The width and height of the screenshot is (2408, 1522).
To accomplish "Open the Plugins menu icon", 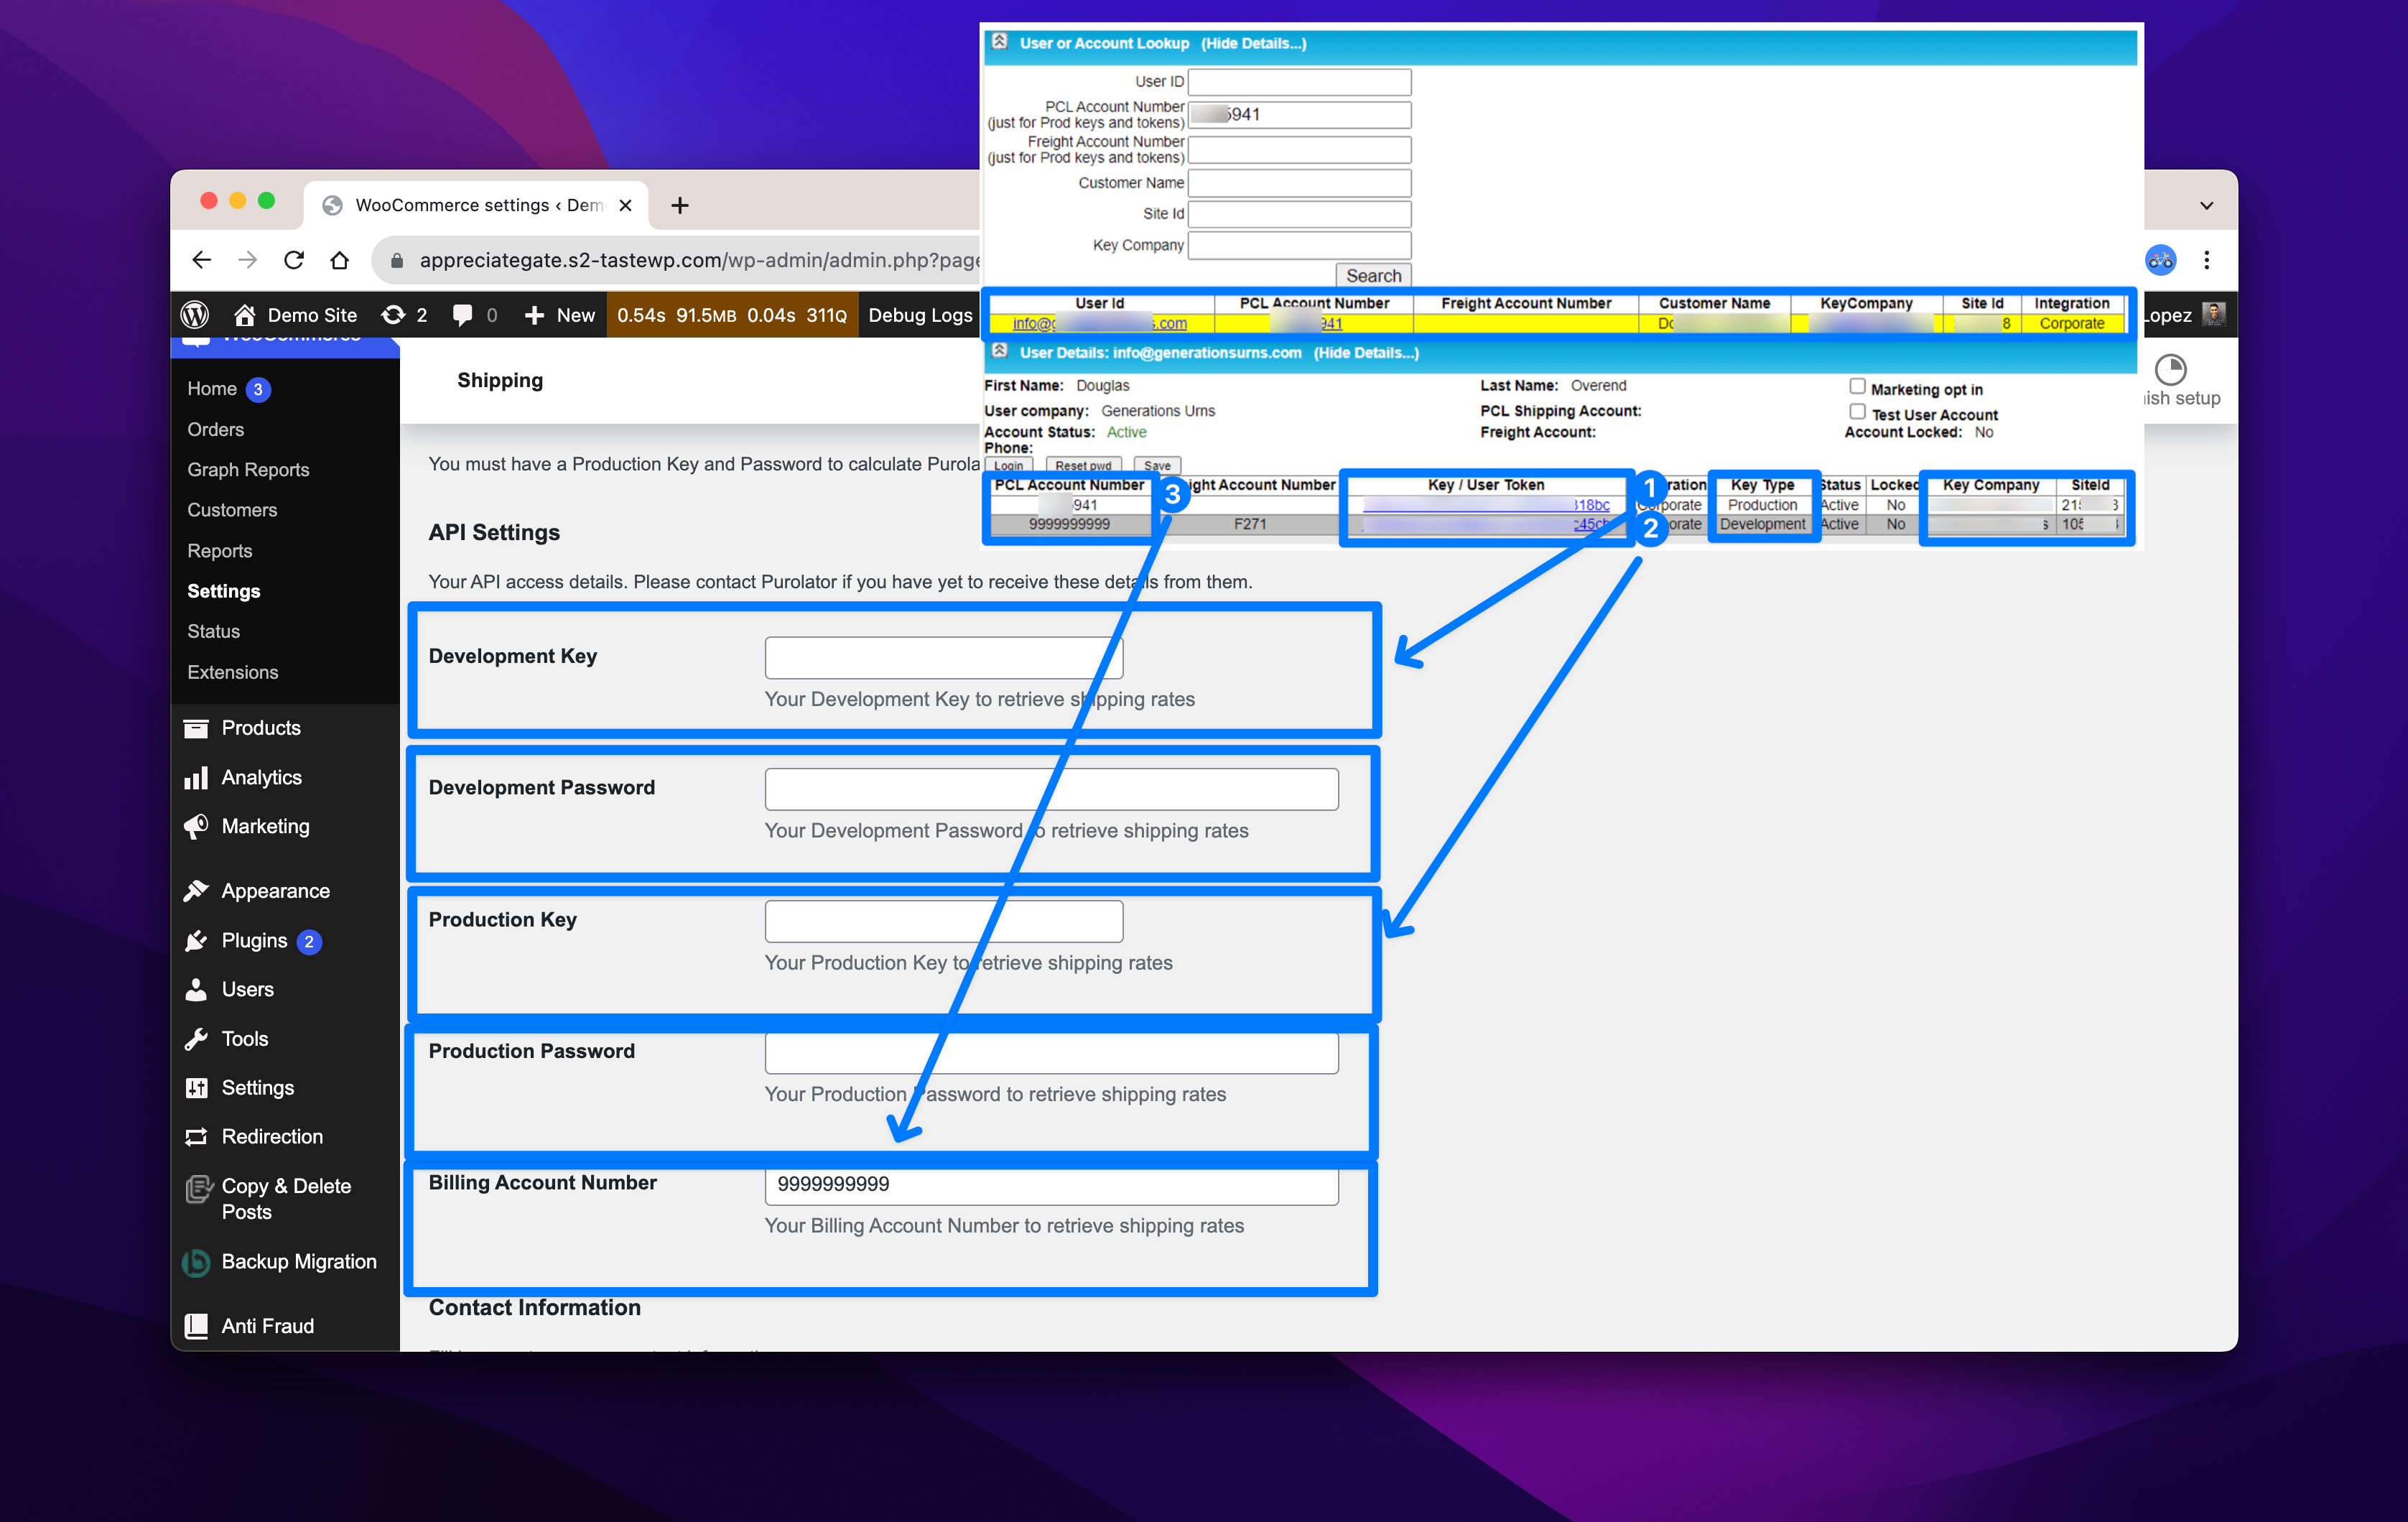I will pyautogui.click(x=197, y=941).
